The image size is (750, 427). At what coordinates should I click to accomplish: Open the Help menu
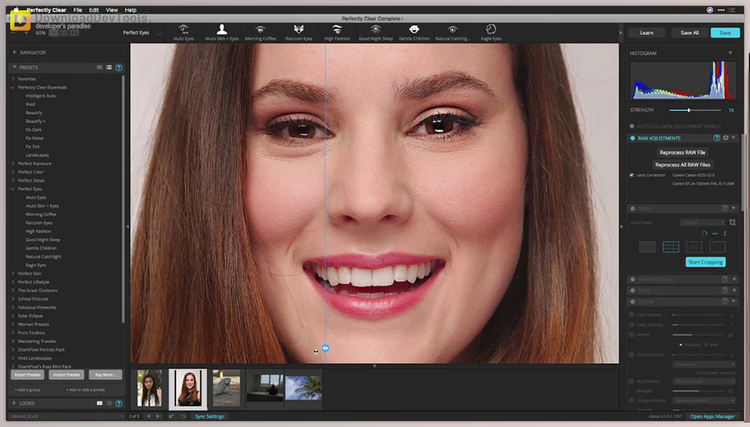[x=131, y=10]
